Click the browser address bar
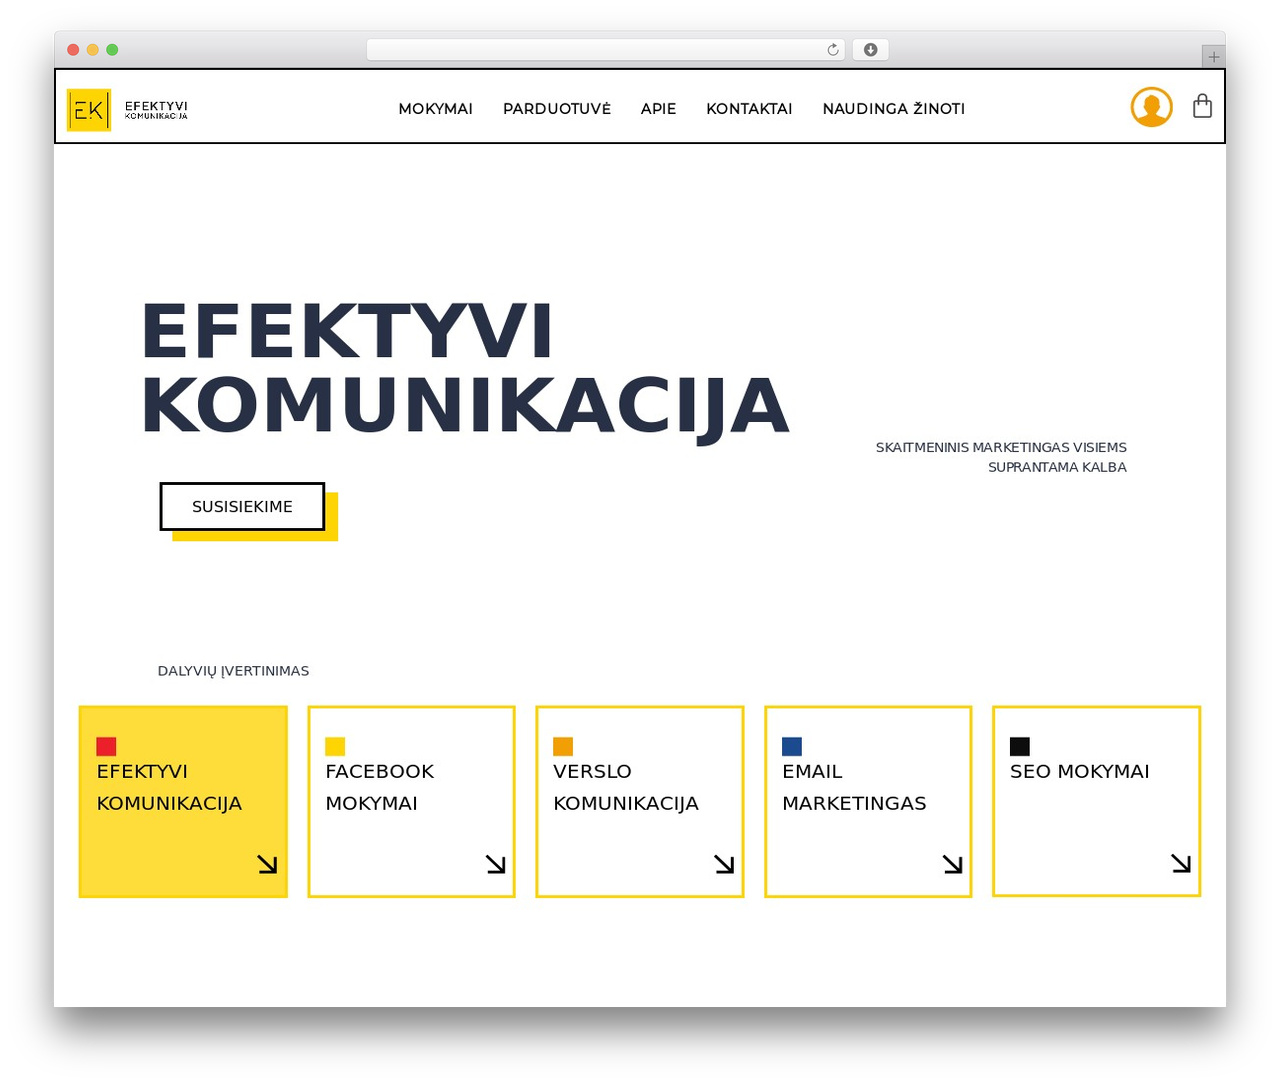This screenshot has width=1280, height=1084. point(605,50)
